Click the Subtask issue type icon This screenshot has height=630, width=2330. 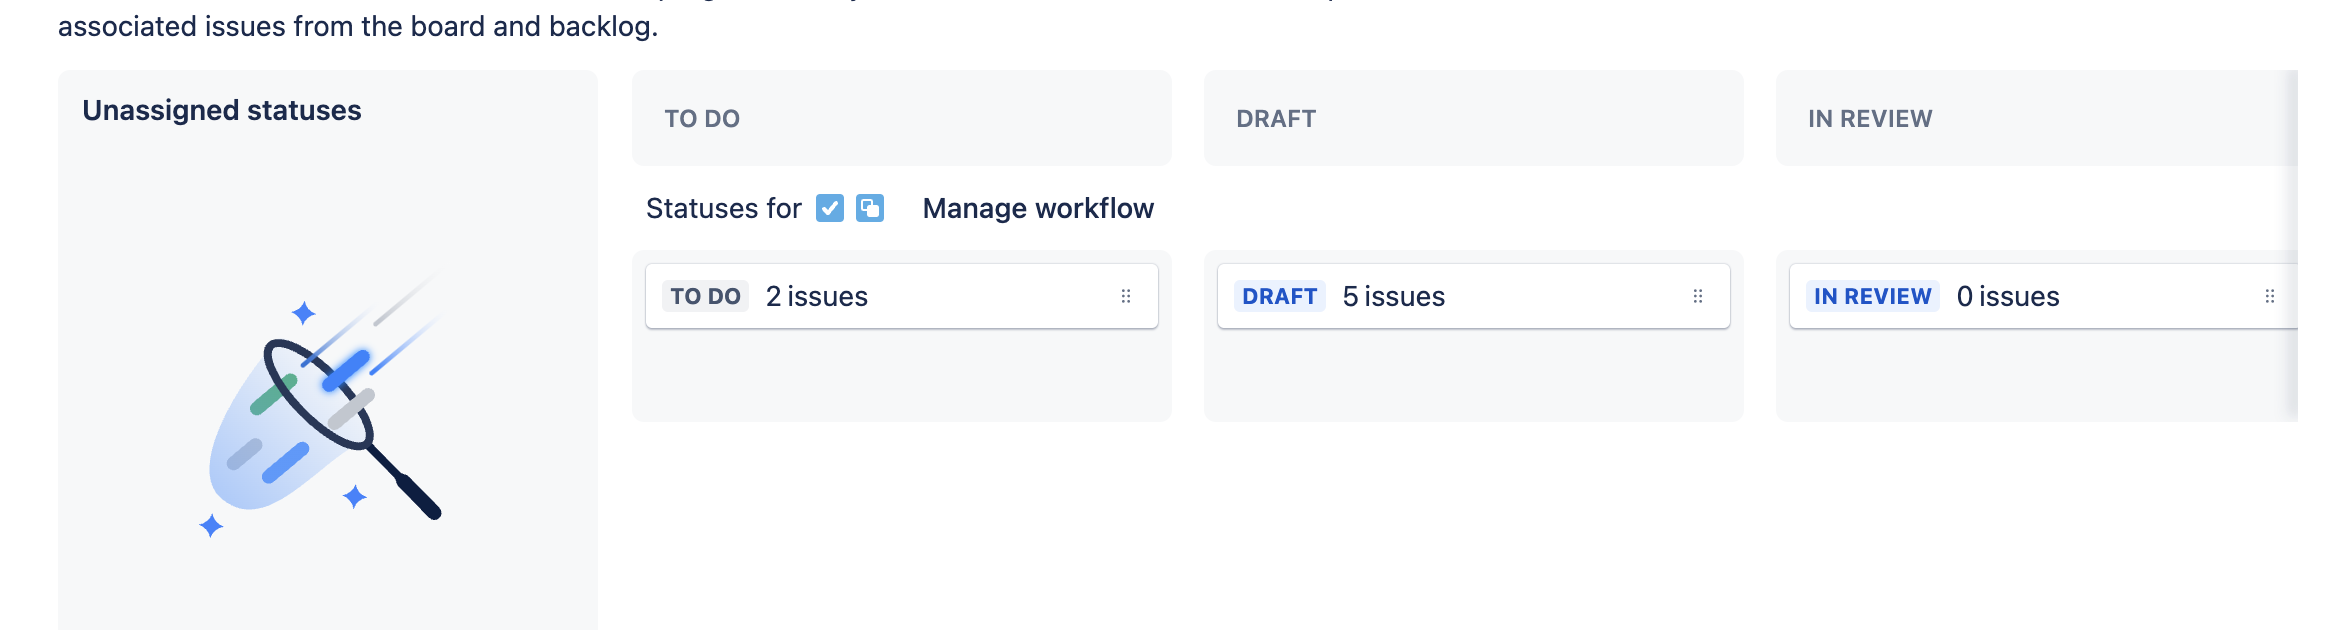coord(870,208)
